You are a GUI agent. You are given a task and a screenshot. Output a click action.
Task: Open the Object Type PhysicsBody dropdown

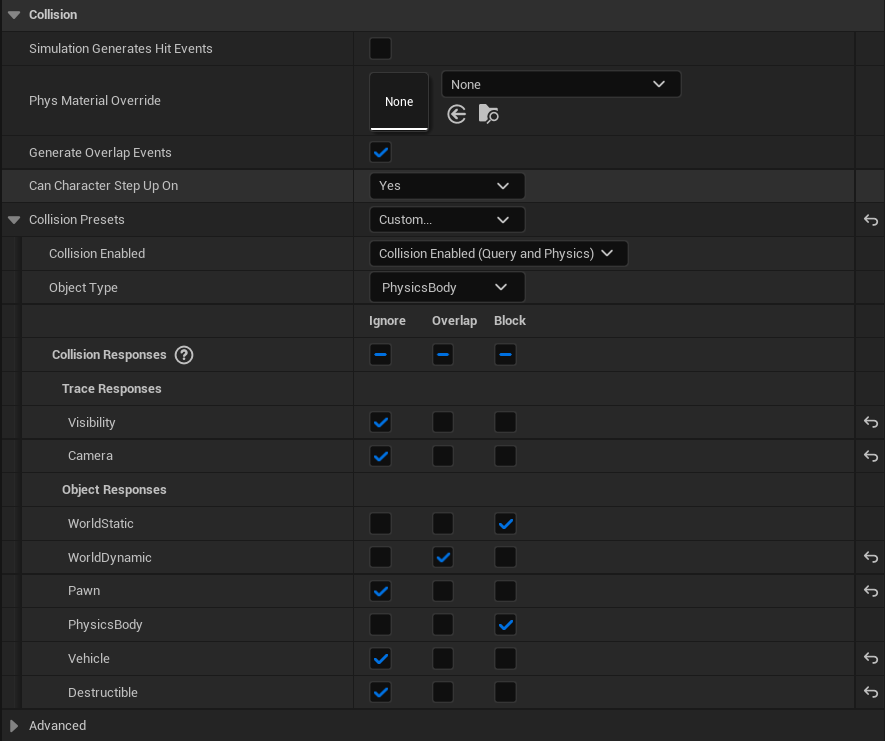pyautogui.click(x=447, y=287)
